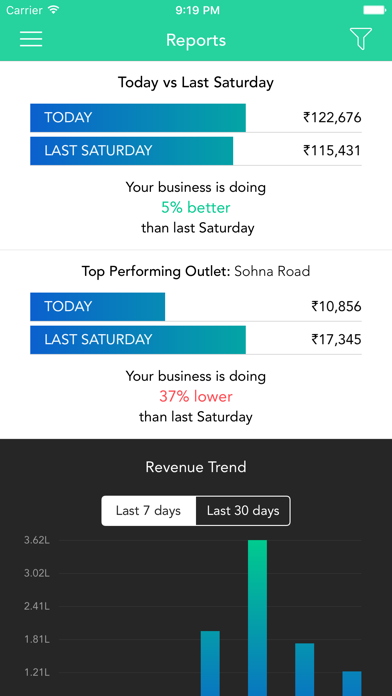Viewport: 392px width, 696px height.
Task: Tap the battery indicator icon
Action: coord(373,10)
